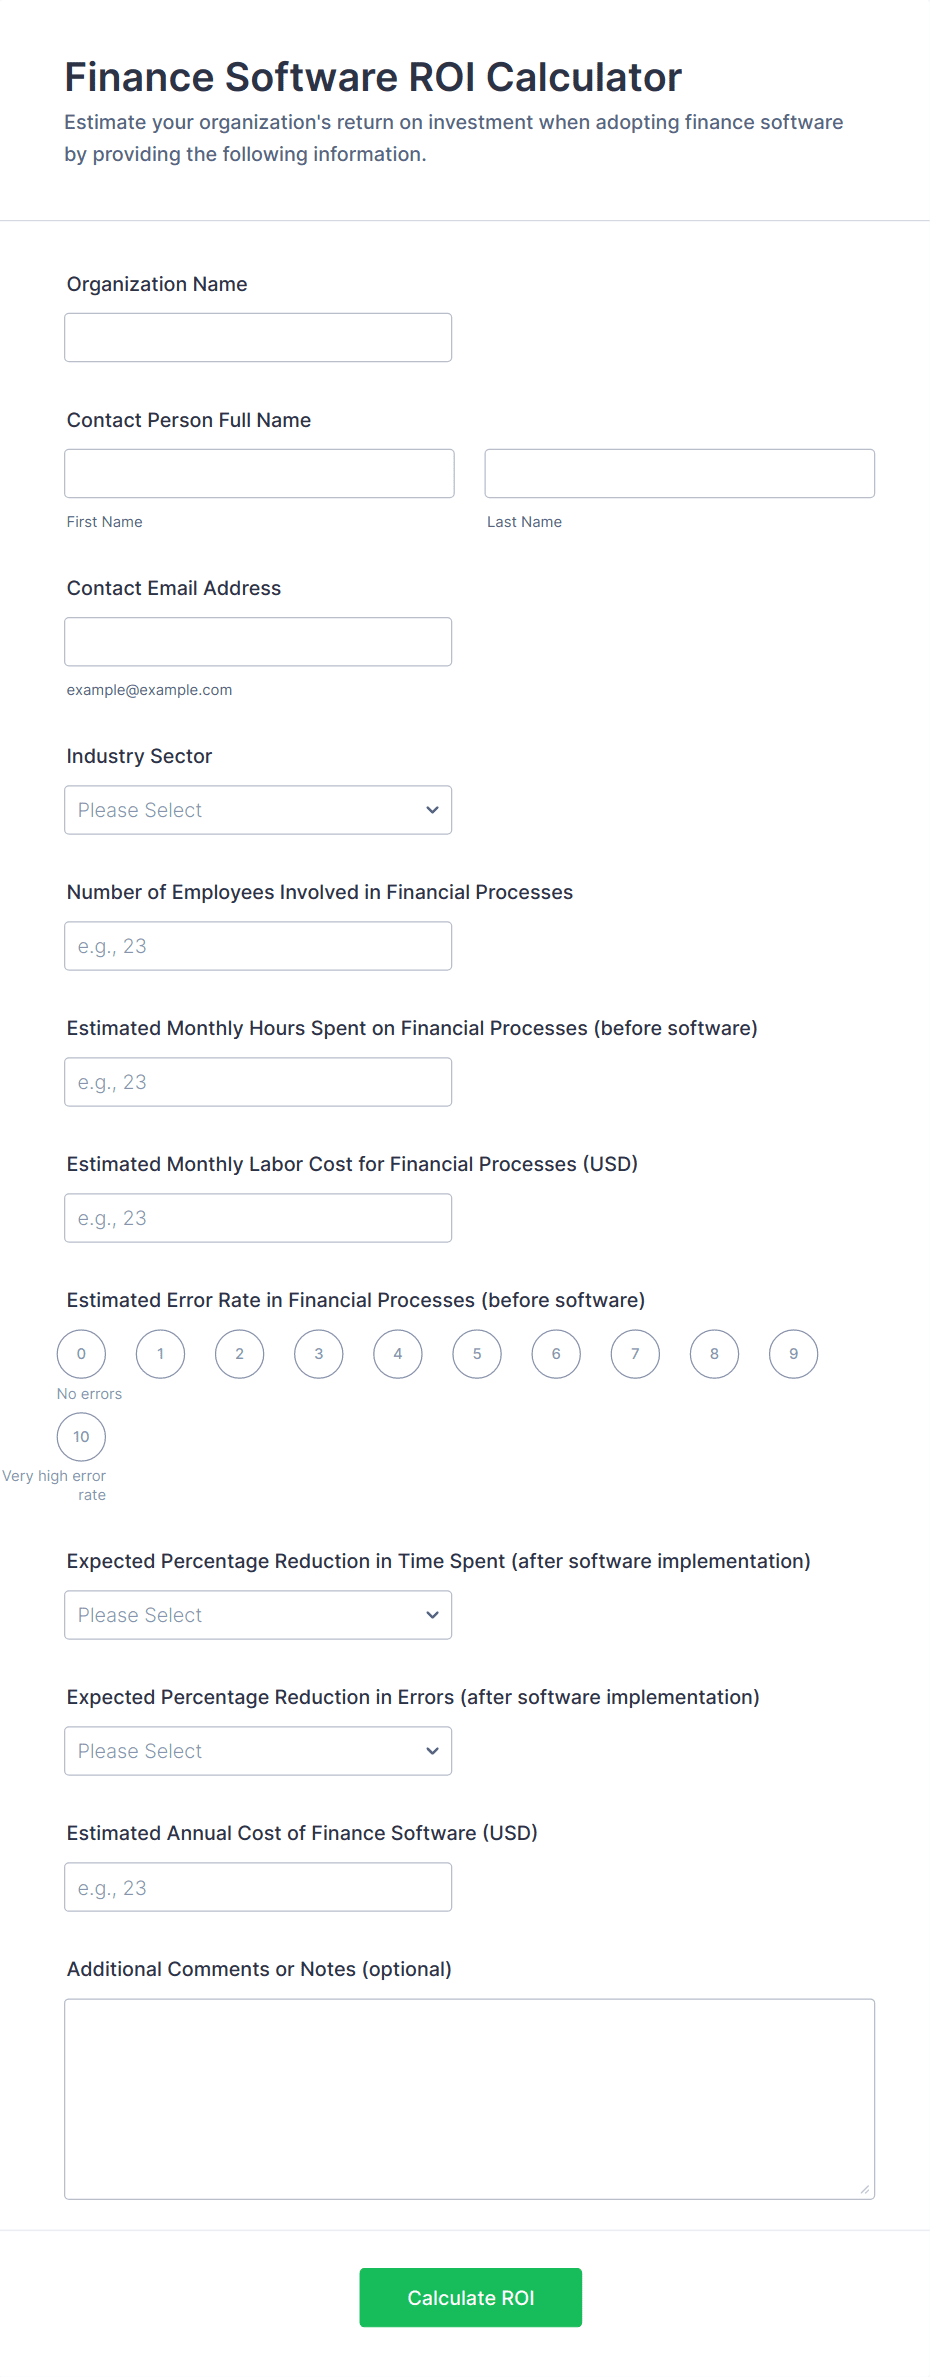Select error rate 5 radio option
Image resolution: width=930 pixels, height=2377 pixels.
(477, 1354)
